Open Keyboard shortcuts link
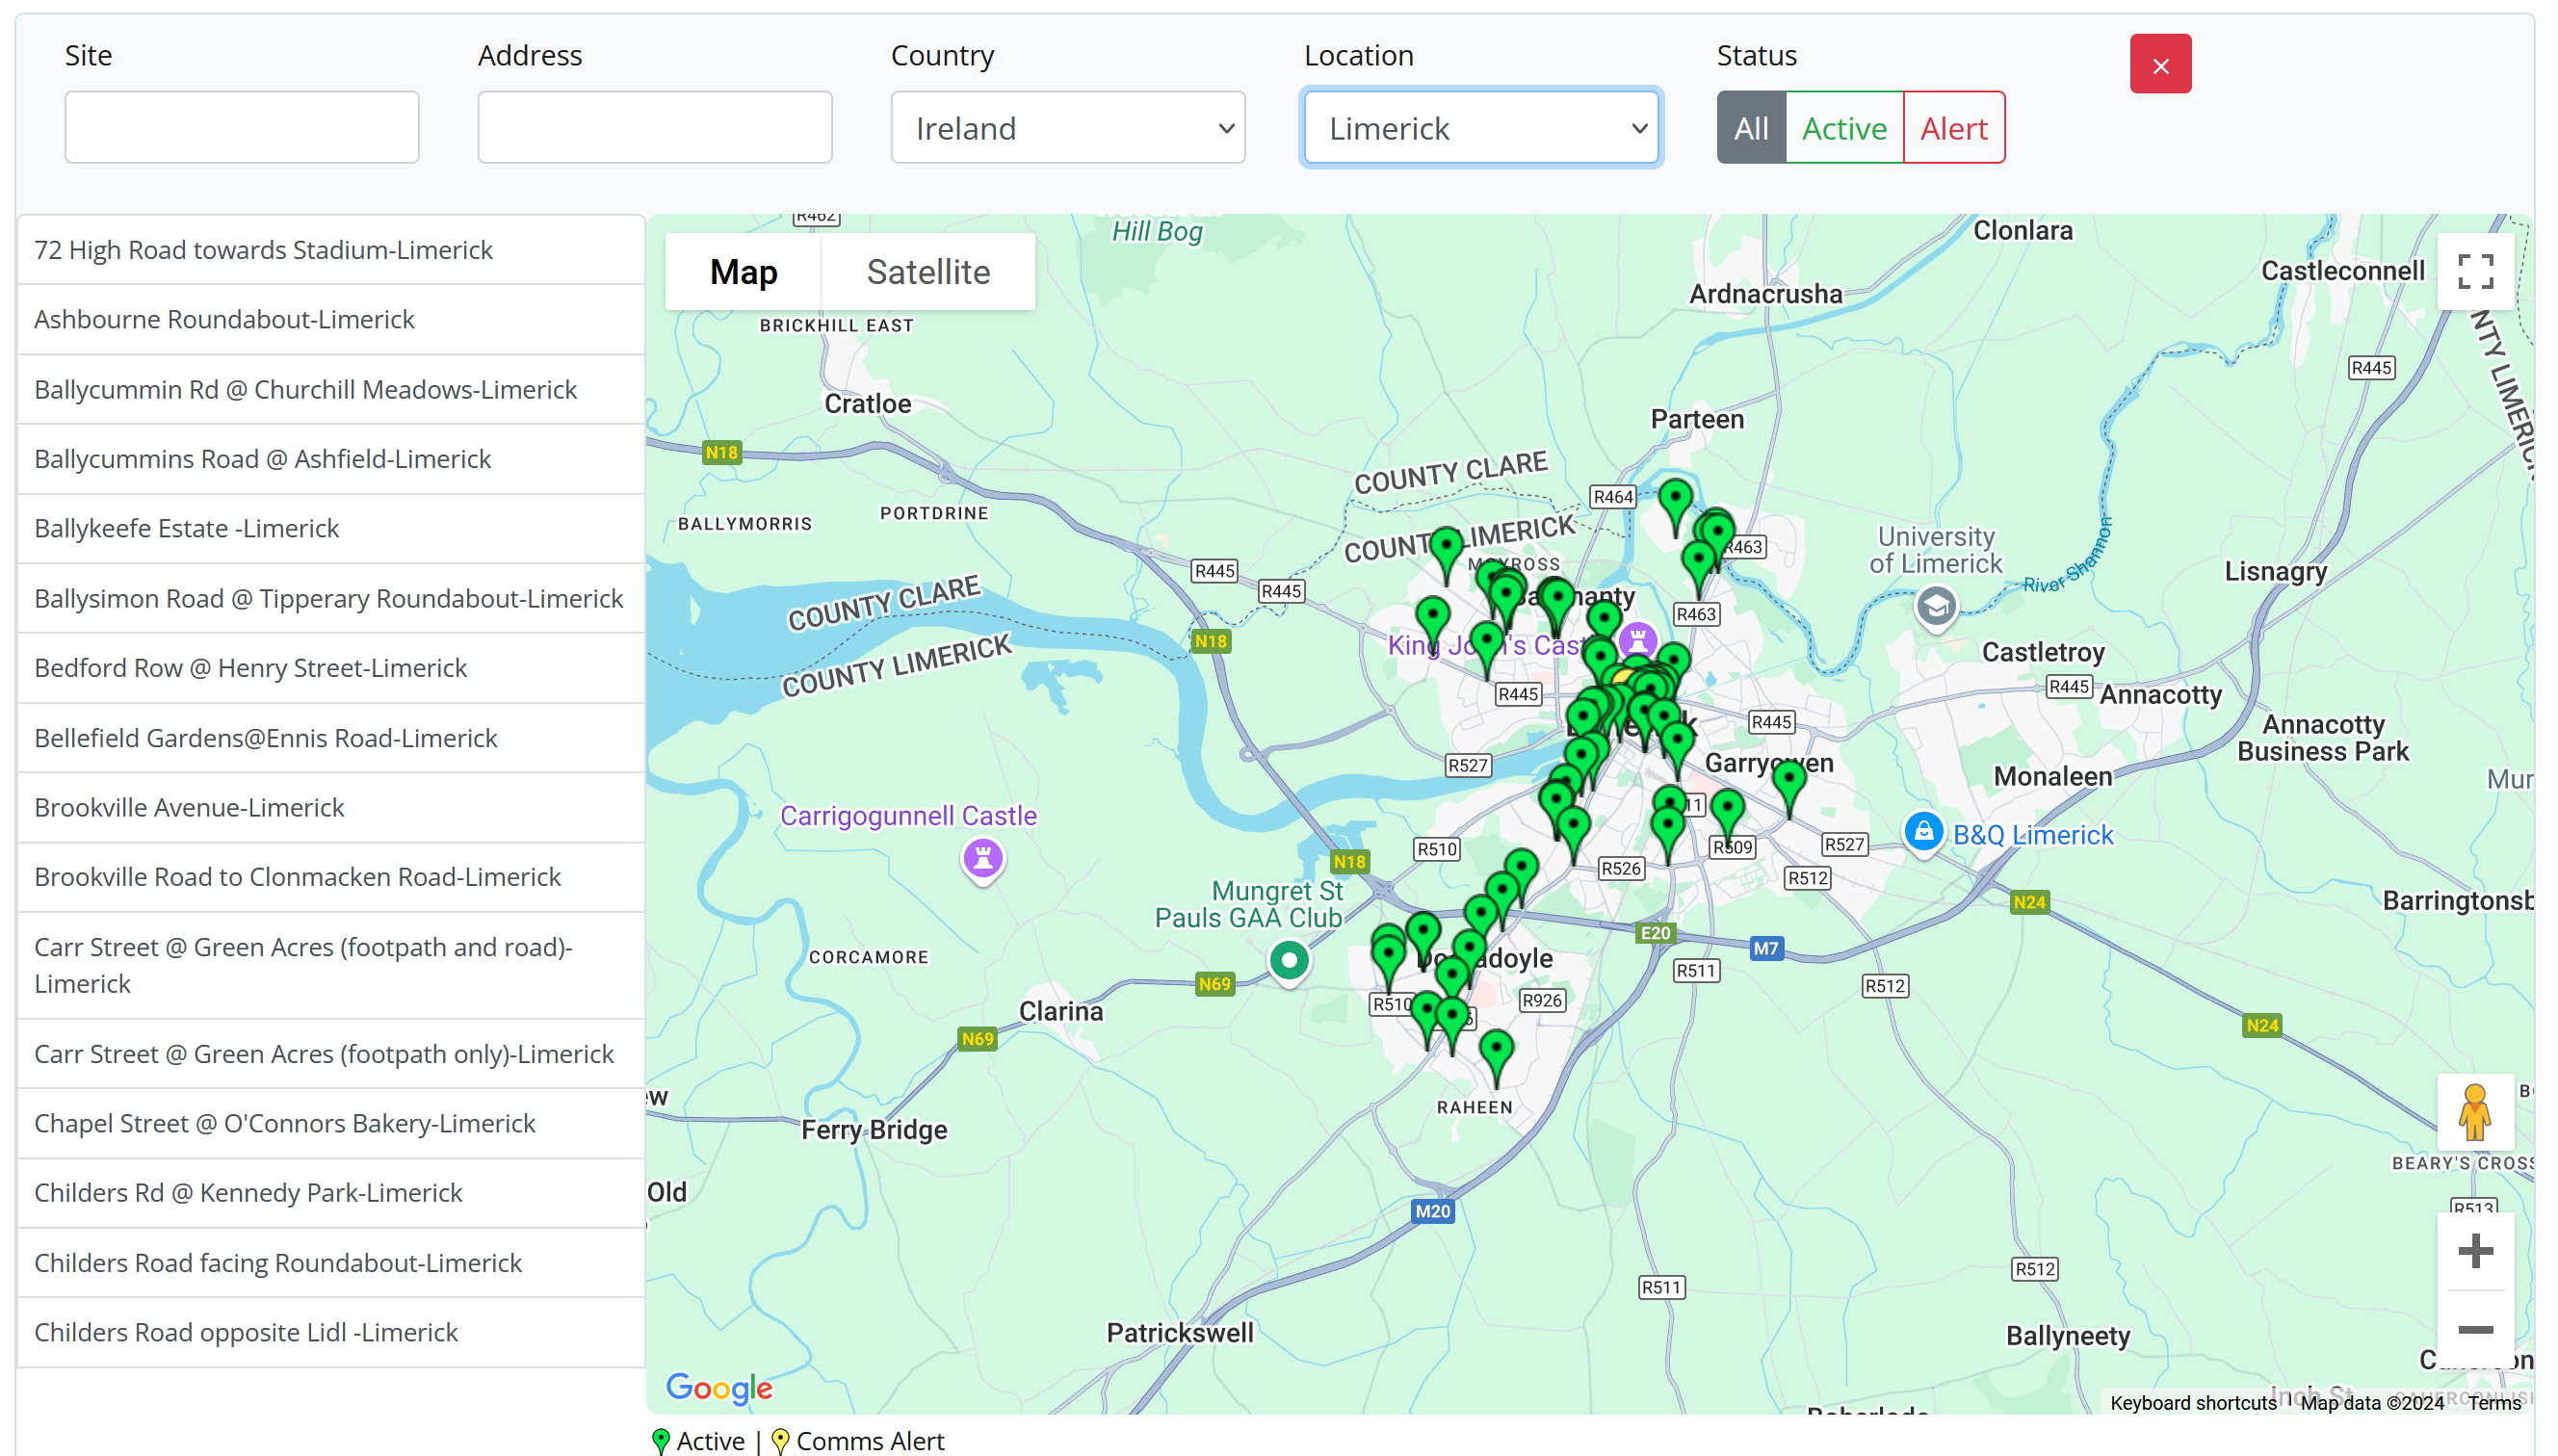The width and height of the screenshot is (2558, 1456). pyautogui.click(x=2192, y=1402)
